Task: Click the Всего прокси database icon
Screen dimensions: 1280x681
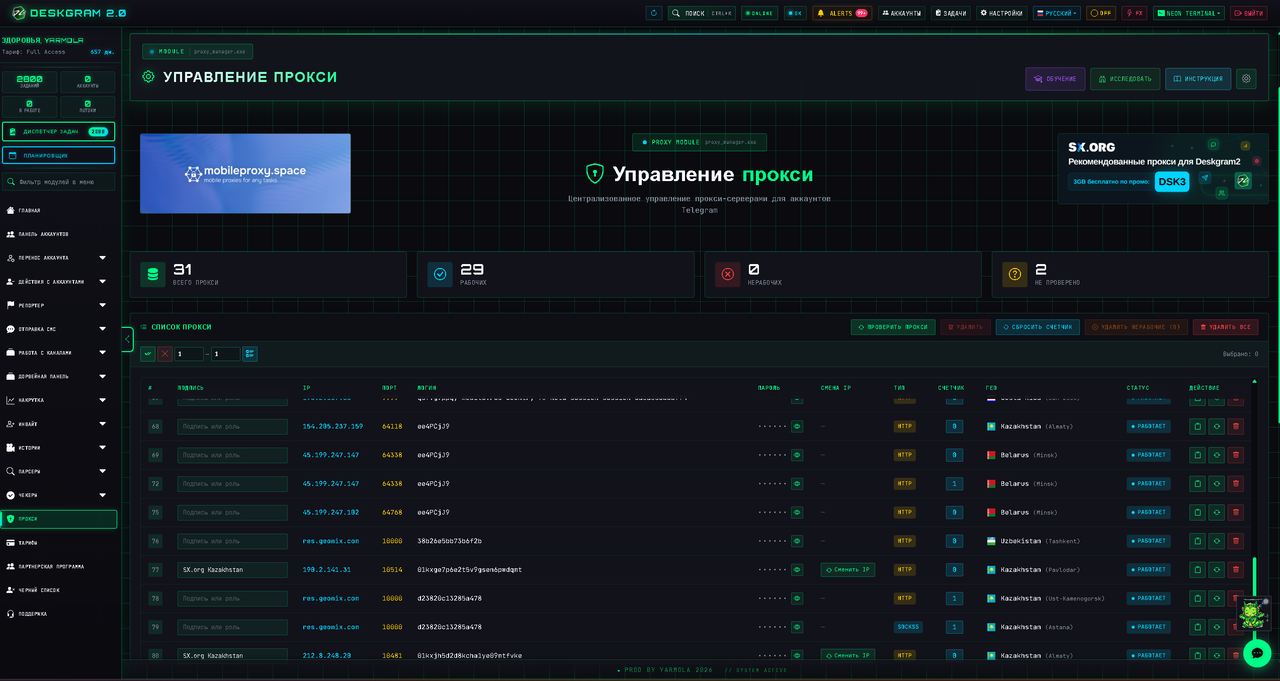Action: (153, 275)
